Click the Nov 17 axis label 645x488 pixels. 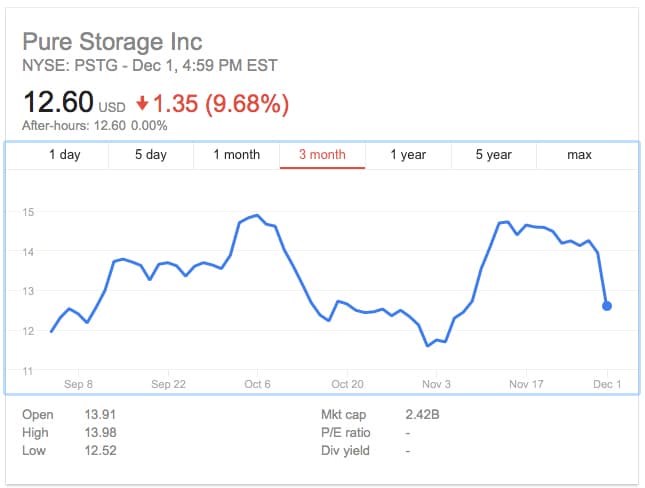[x=526, y=384]
